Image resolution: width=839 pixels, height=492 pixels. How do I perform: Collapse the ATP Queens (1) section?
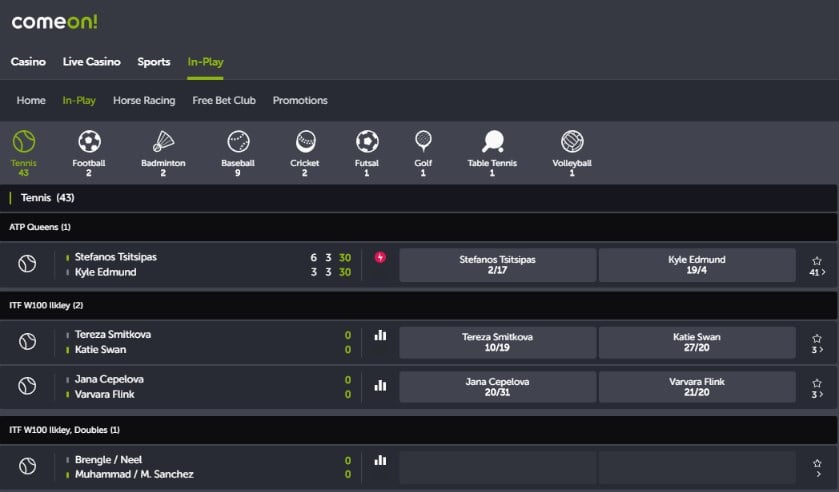(x=419, y=227)
